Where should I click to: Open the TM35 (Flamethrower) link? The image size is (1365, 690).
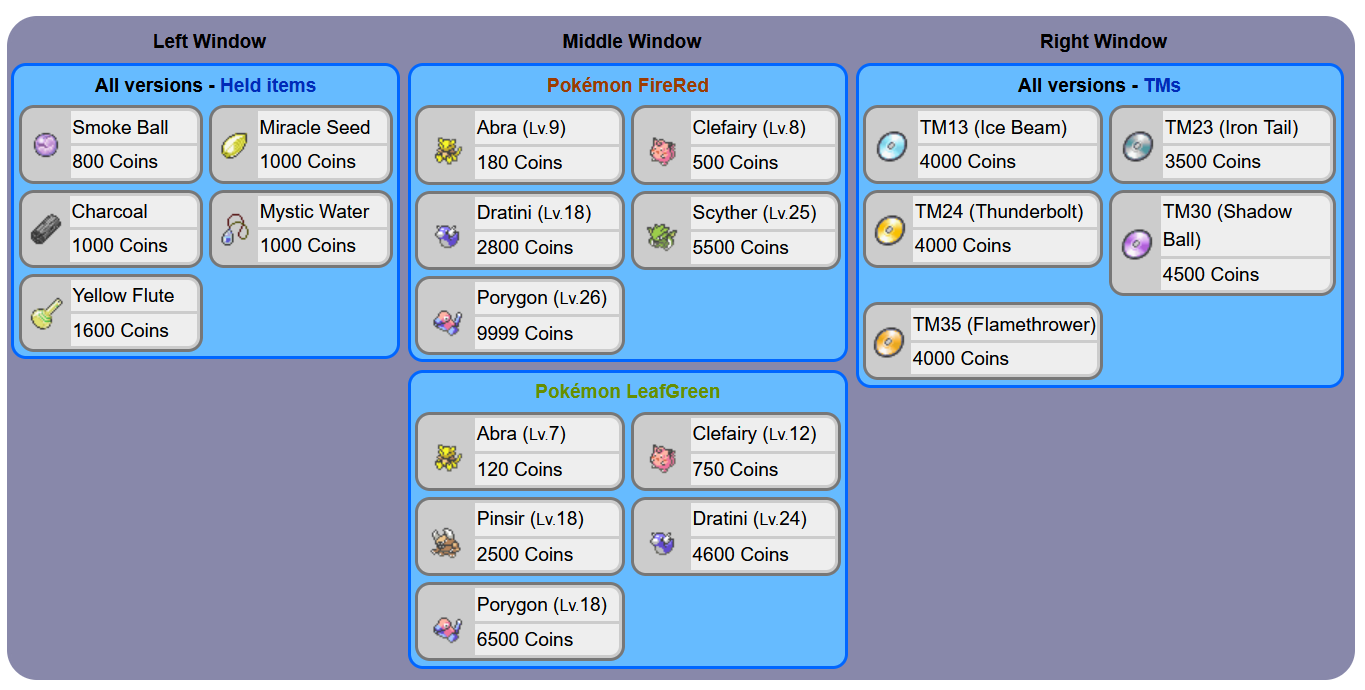(x=1004, y=324)
